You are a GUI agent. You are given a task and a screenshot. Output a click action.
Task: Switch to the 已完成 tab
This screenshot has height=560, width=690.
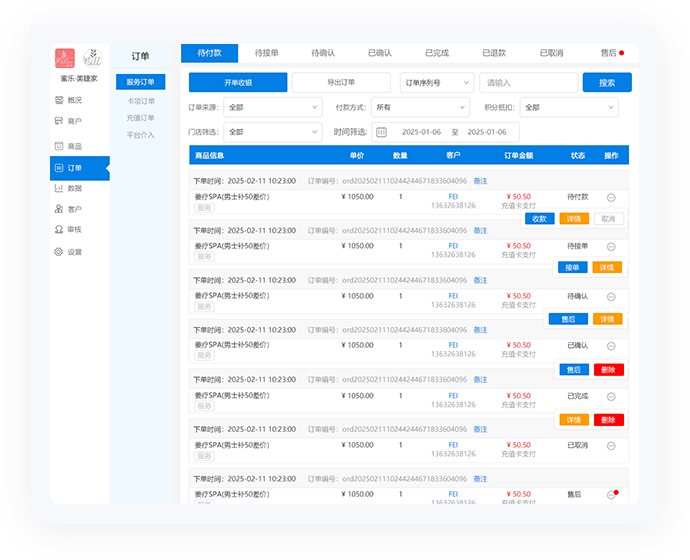[437, 53]
